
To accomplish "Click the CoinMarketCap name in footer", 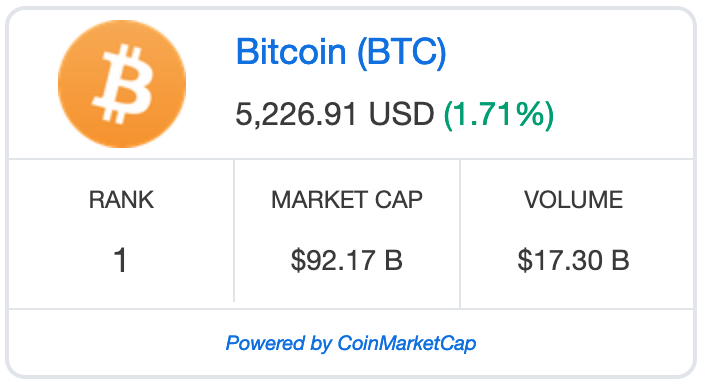I will pos(407,343).
